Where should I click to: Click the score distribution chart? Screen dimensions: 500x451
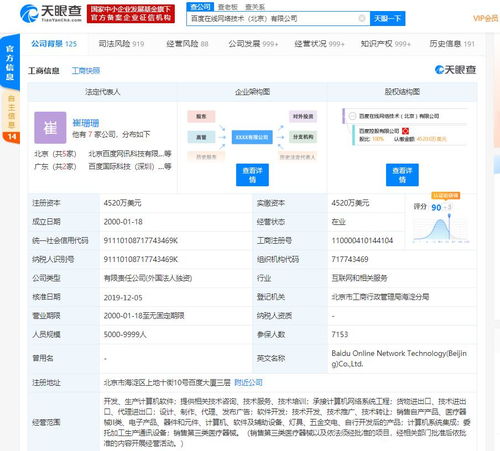click(x=441, y=229)
